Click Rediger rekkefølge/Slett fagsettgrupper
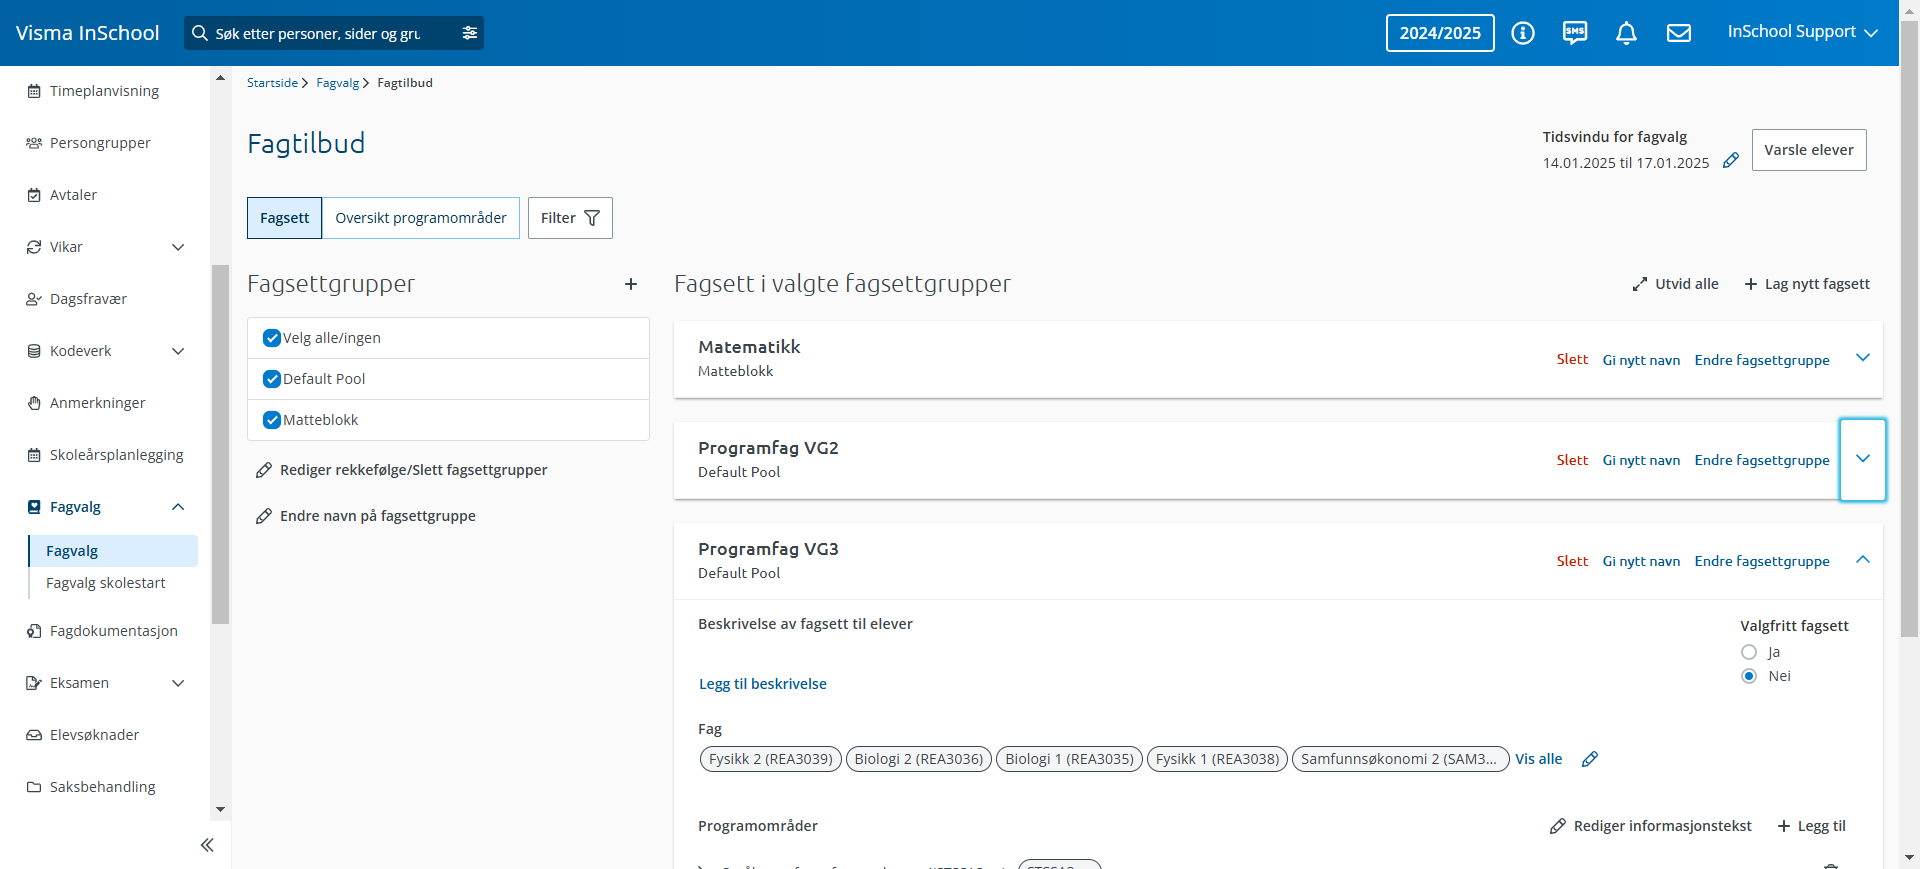The height and width of the screenshot is (869, 1920). pyautogui.click(x=401, y=470)
